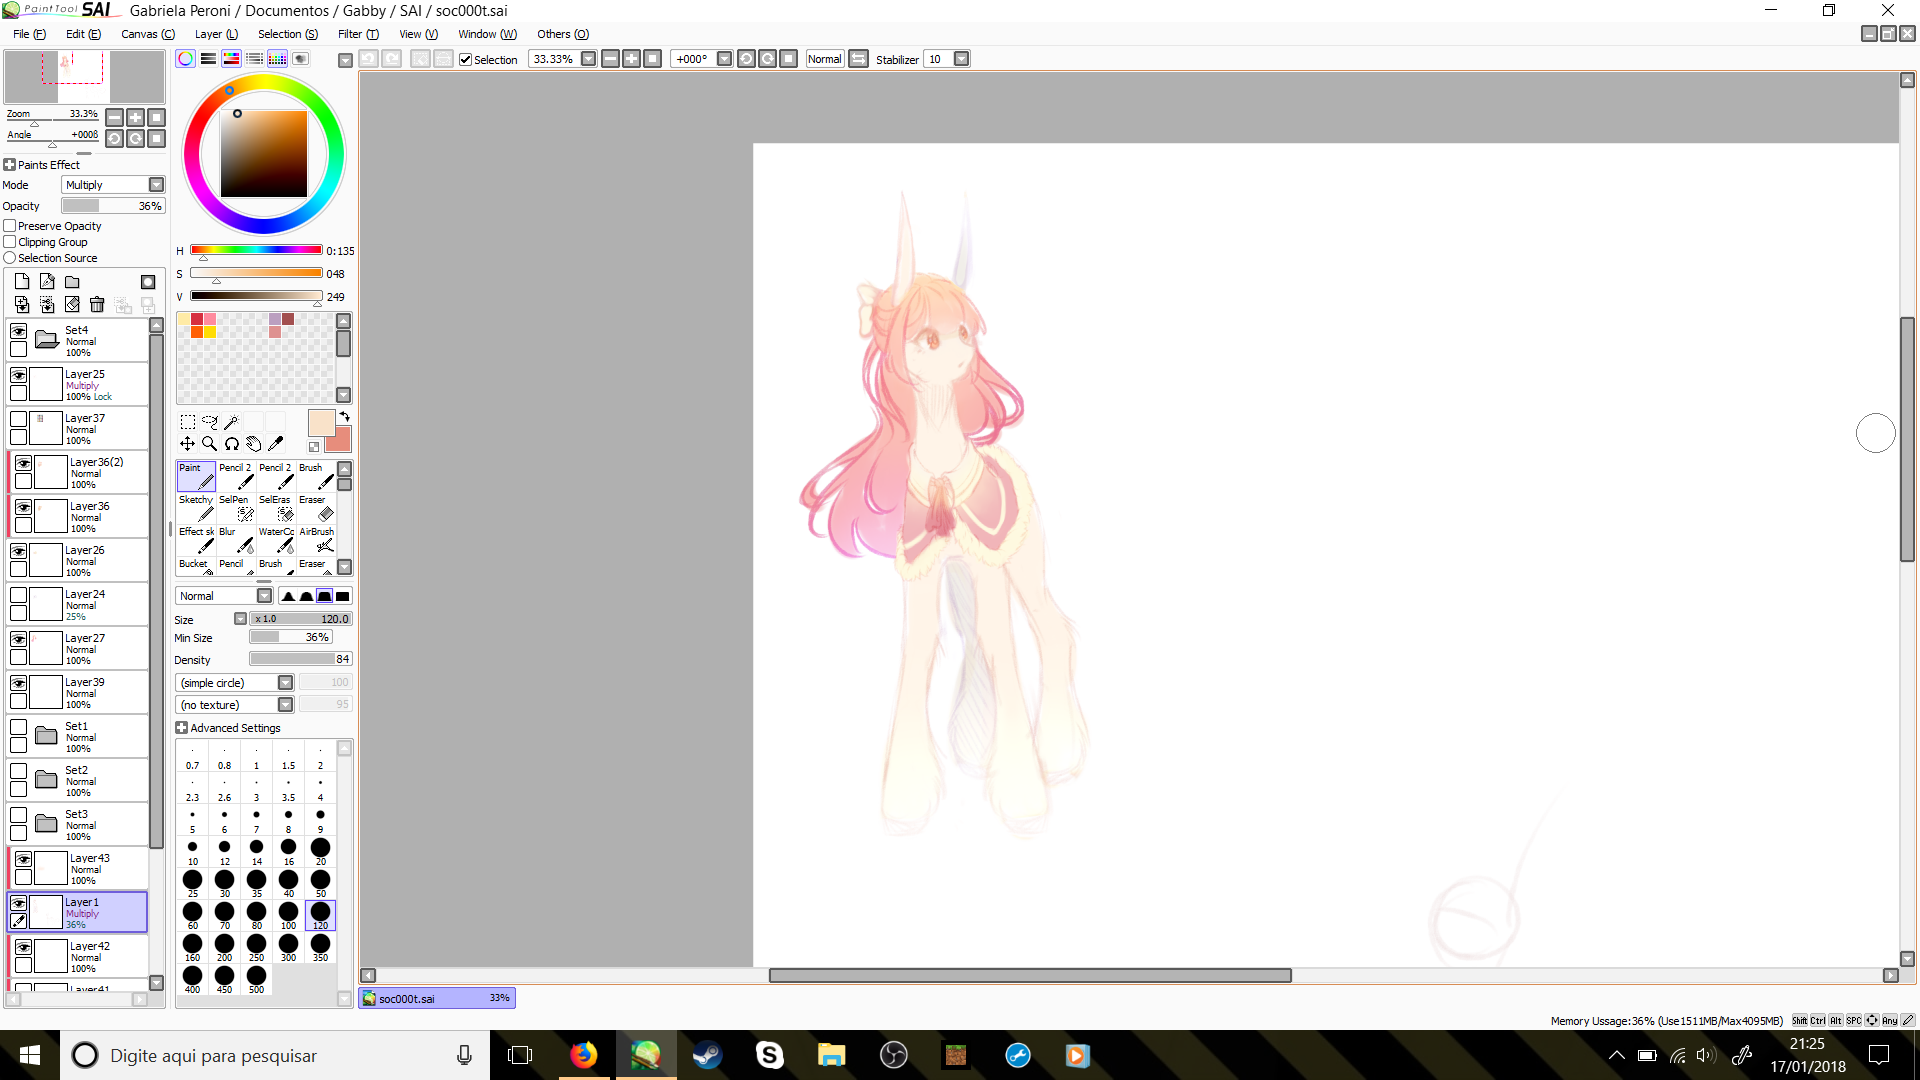Hide Layer25 with its eye icon
This screenshot has height=1080, width=1920.
tap(18, 375)
